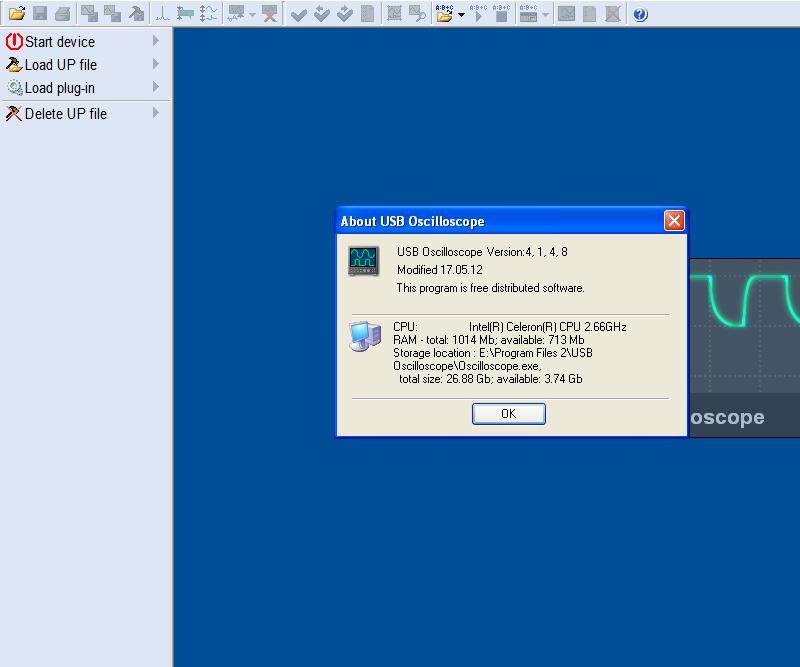Expand the Start device submenu arrow
The height and width of the screenshot is (667, 800).
(x=156, y=40)
